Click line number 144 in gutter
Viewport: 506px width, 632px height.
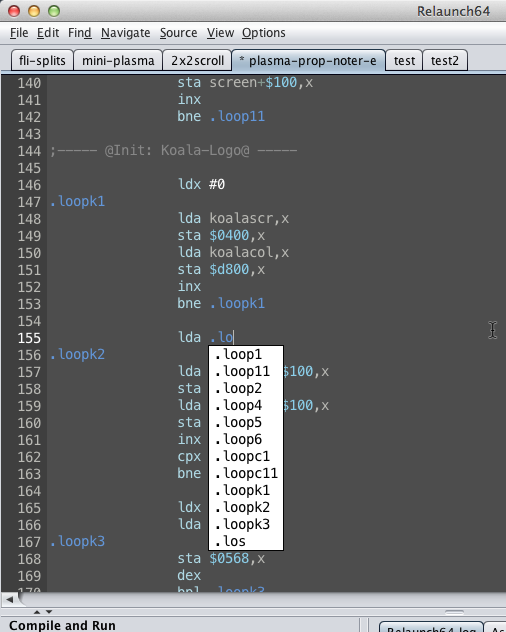[x=29, y=151]
